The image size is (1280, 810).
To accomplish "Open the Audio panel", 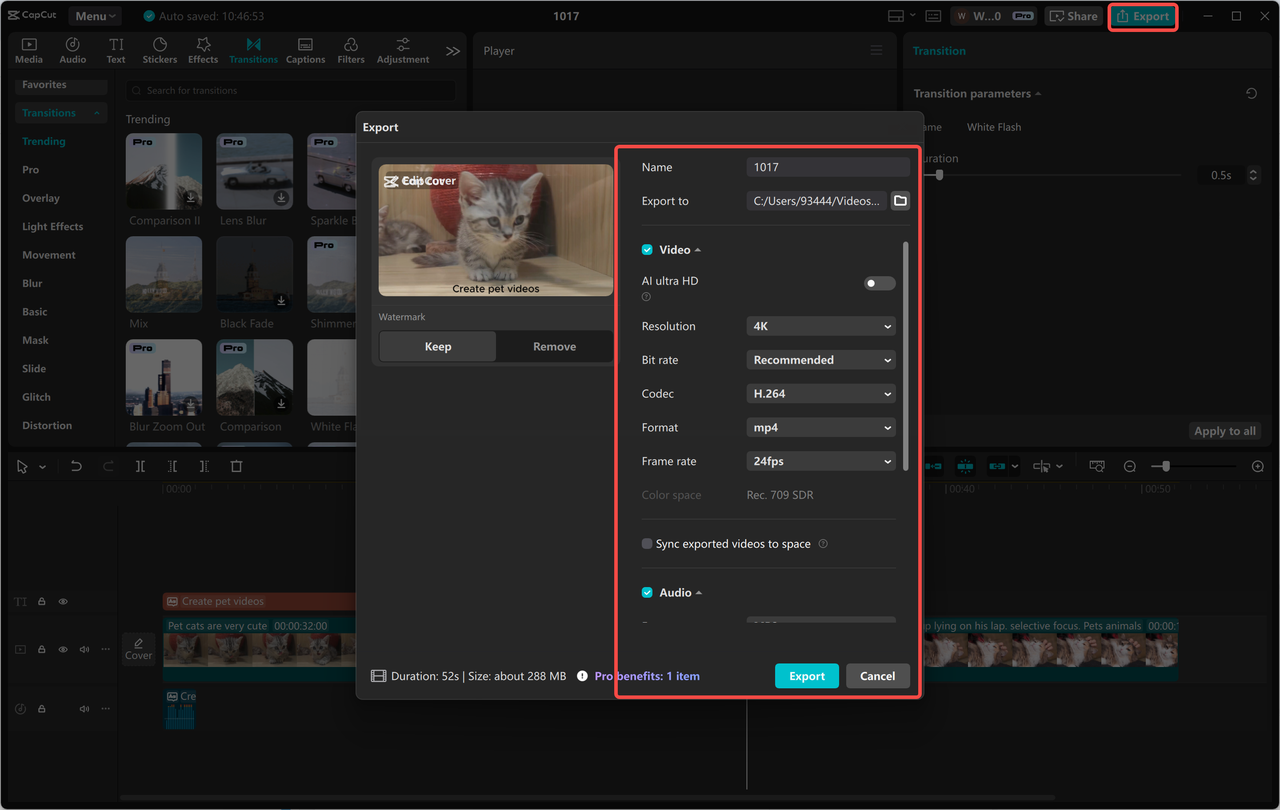I will click(73, 50).
